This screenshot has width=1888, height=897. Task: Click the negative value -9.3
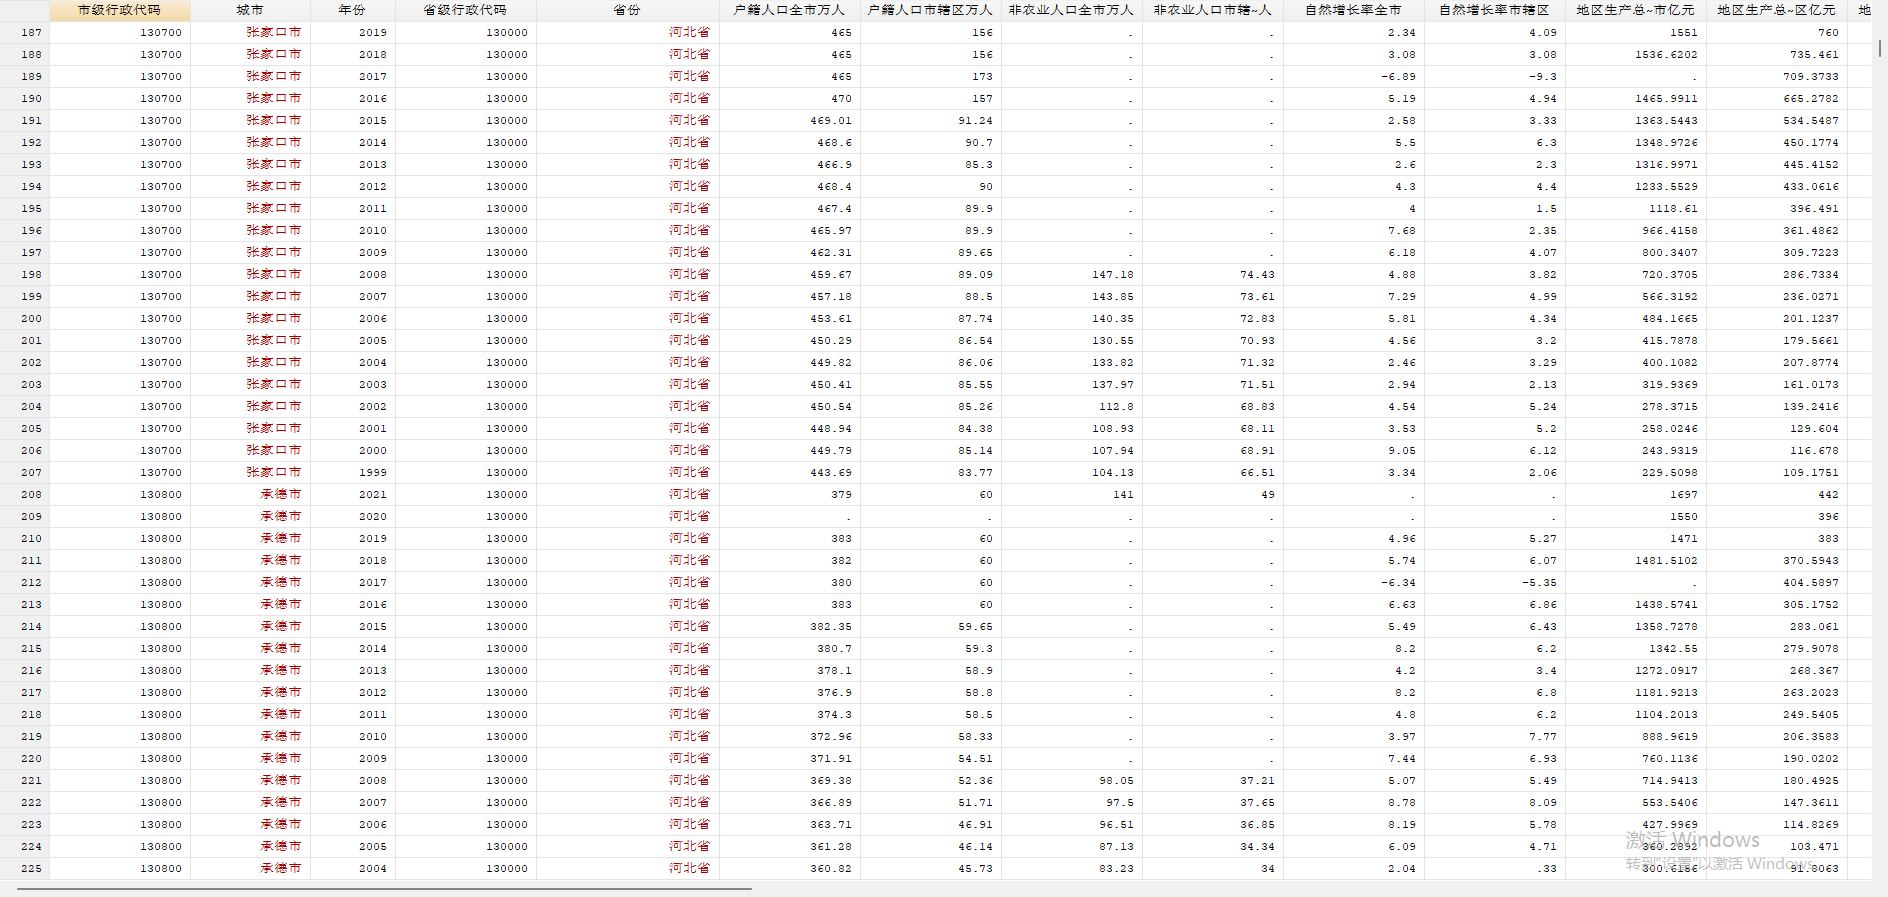tap(1494, 77)
